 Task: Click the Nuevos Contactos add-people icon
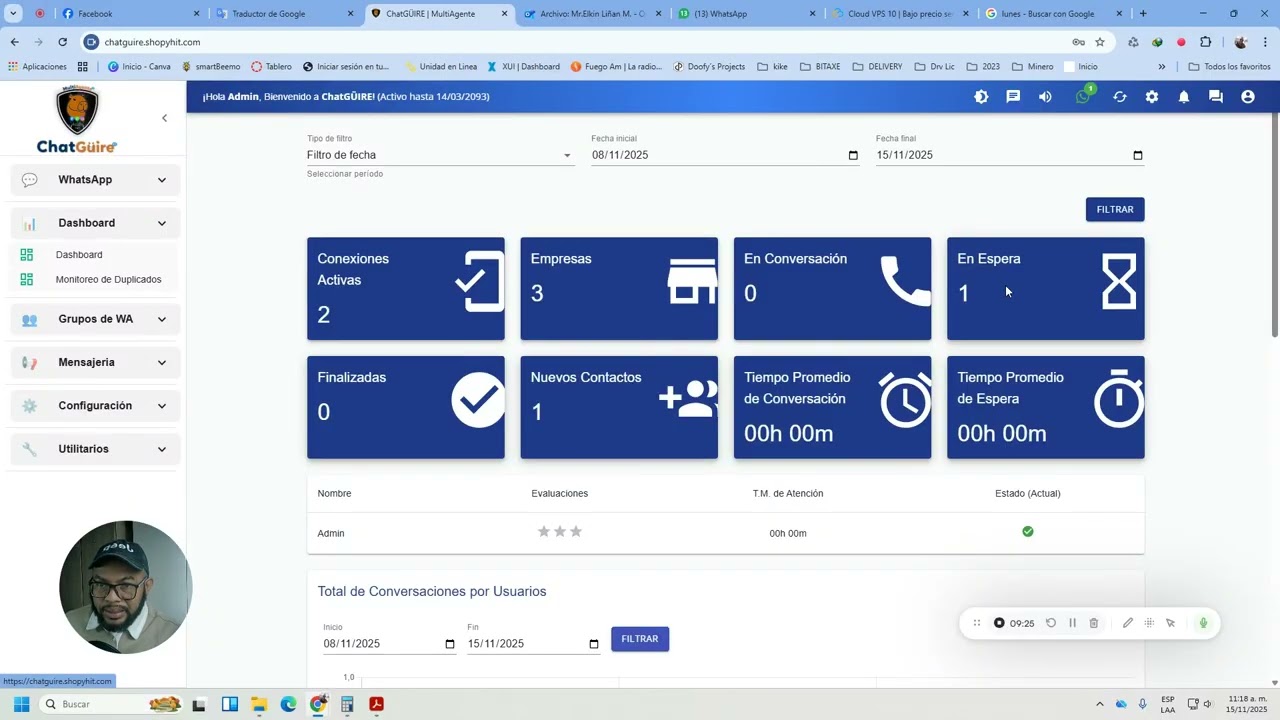(x=688, y=399)
